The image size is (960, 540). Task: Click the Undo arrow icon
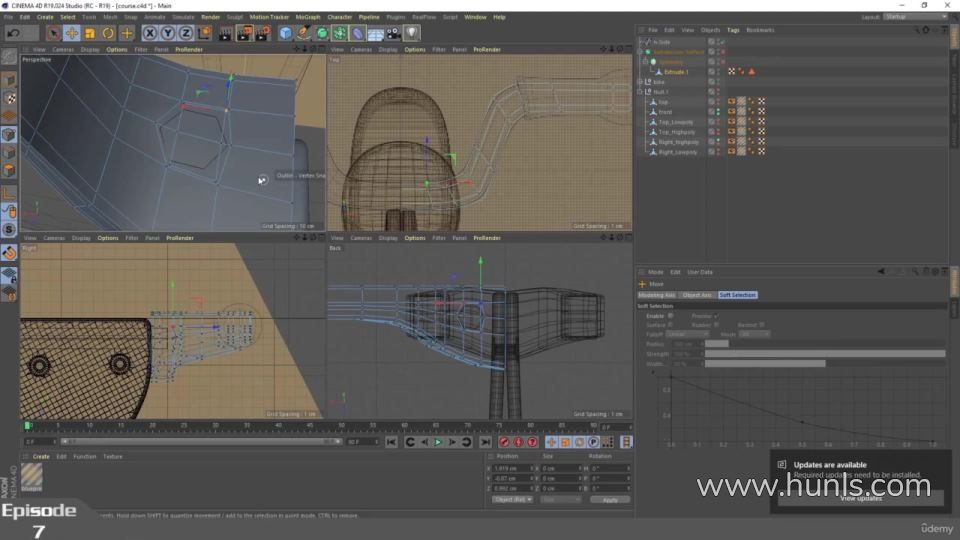coord(13,33)
